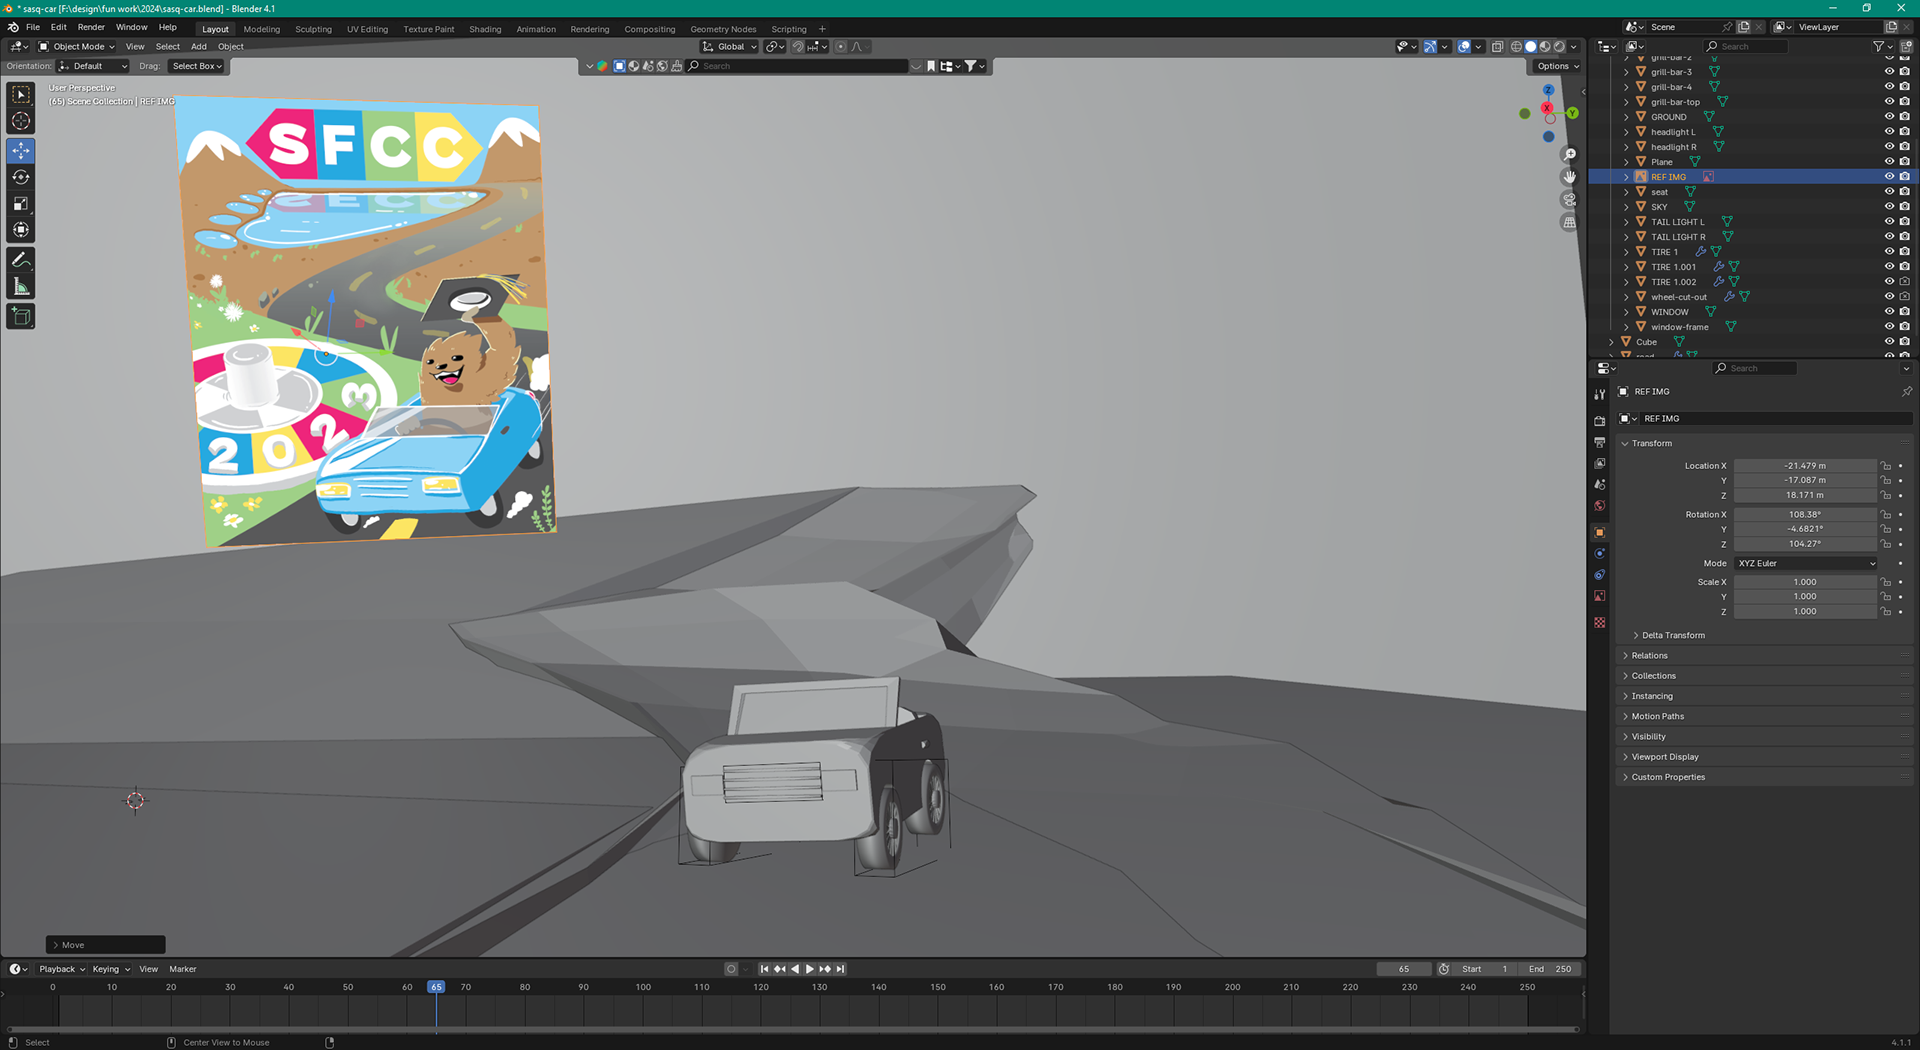Screen dimensions: 1920x1050
Task: Open the Physics properties tab icon
Action: click(x=1599, y=553)
